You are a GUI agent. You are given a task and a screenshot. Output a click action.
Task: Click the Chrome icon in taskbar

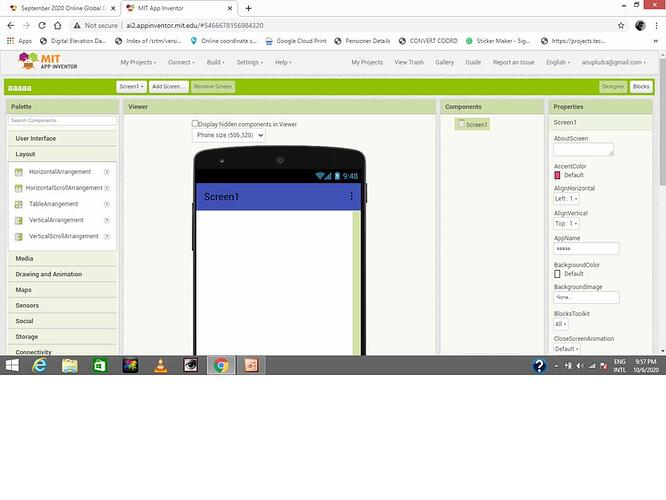tap(221, 365)
